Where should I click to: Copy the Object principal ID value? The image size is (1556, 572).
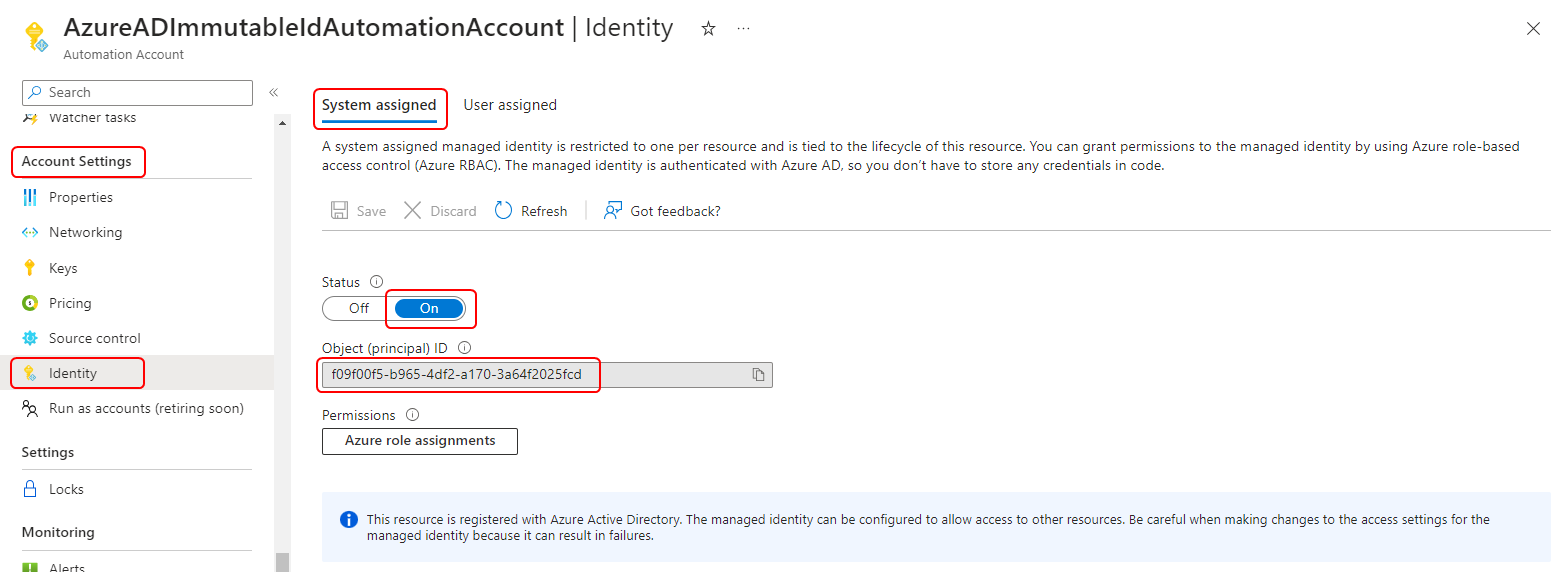click(758, 375)
